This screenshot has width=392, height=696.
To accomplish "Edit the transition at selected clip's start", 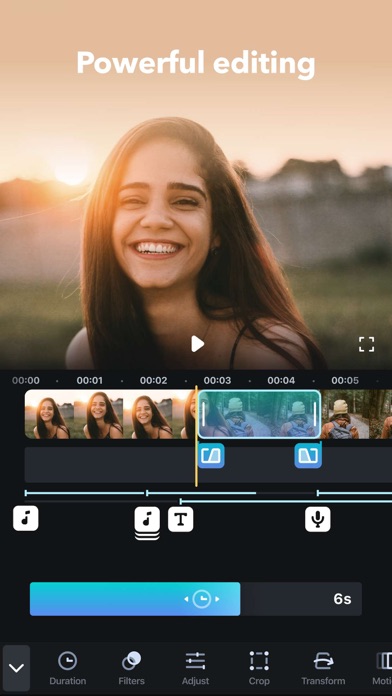I will tap(211, 455).
